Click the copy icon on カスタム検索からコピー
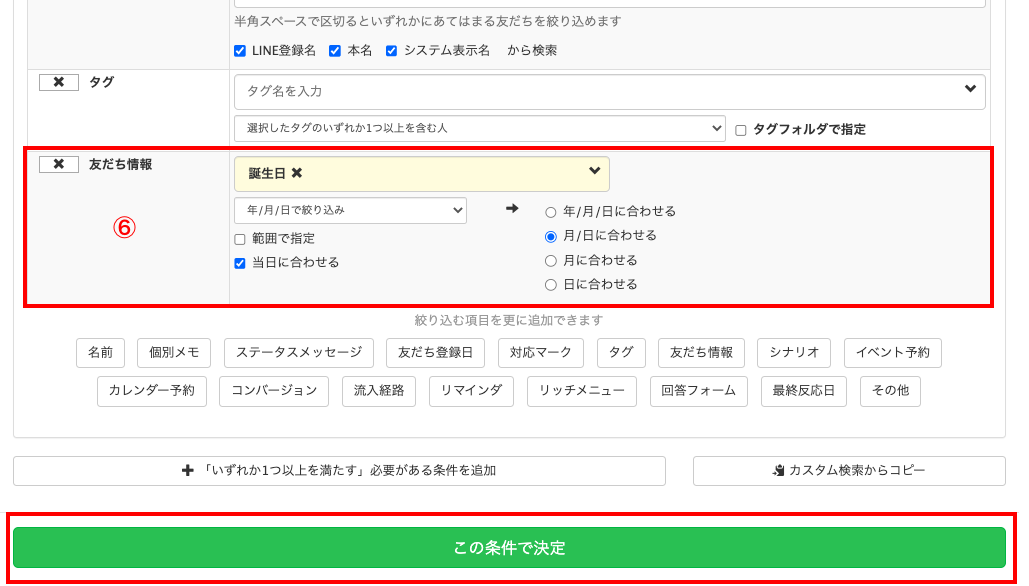The height and width of the screenshot is (586, 1029). point(779,471)
